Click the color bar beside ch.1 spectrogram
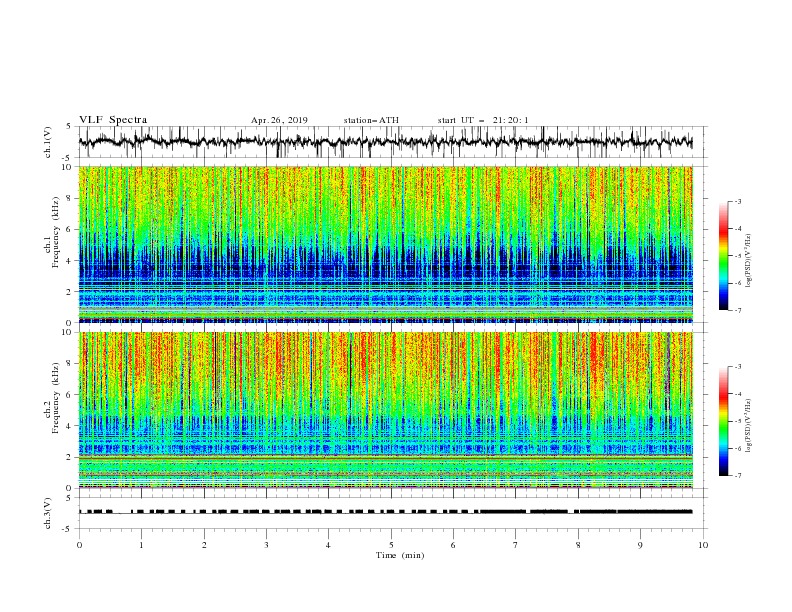The height and width of the screenshot is (612, 792). [x=724, y=256]
